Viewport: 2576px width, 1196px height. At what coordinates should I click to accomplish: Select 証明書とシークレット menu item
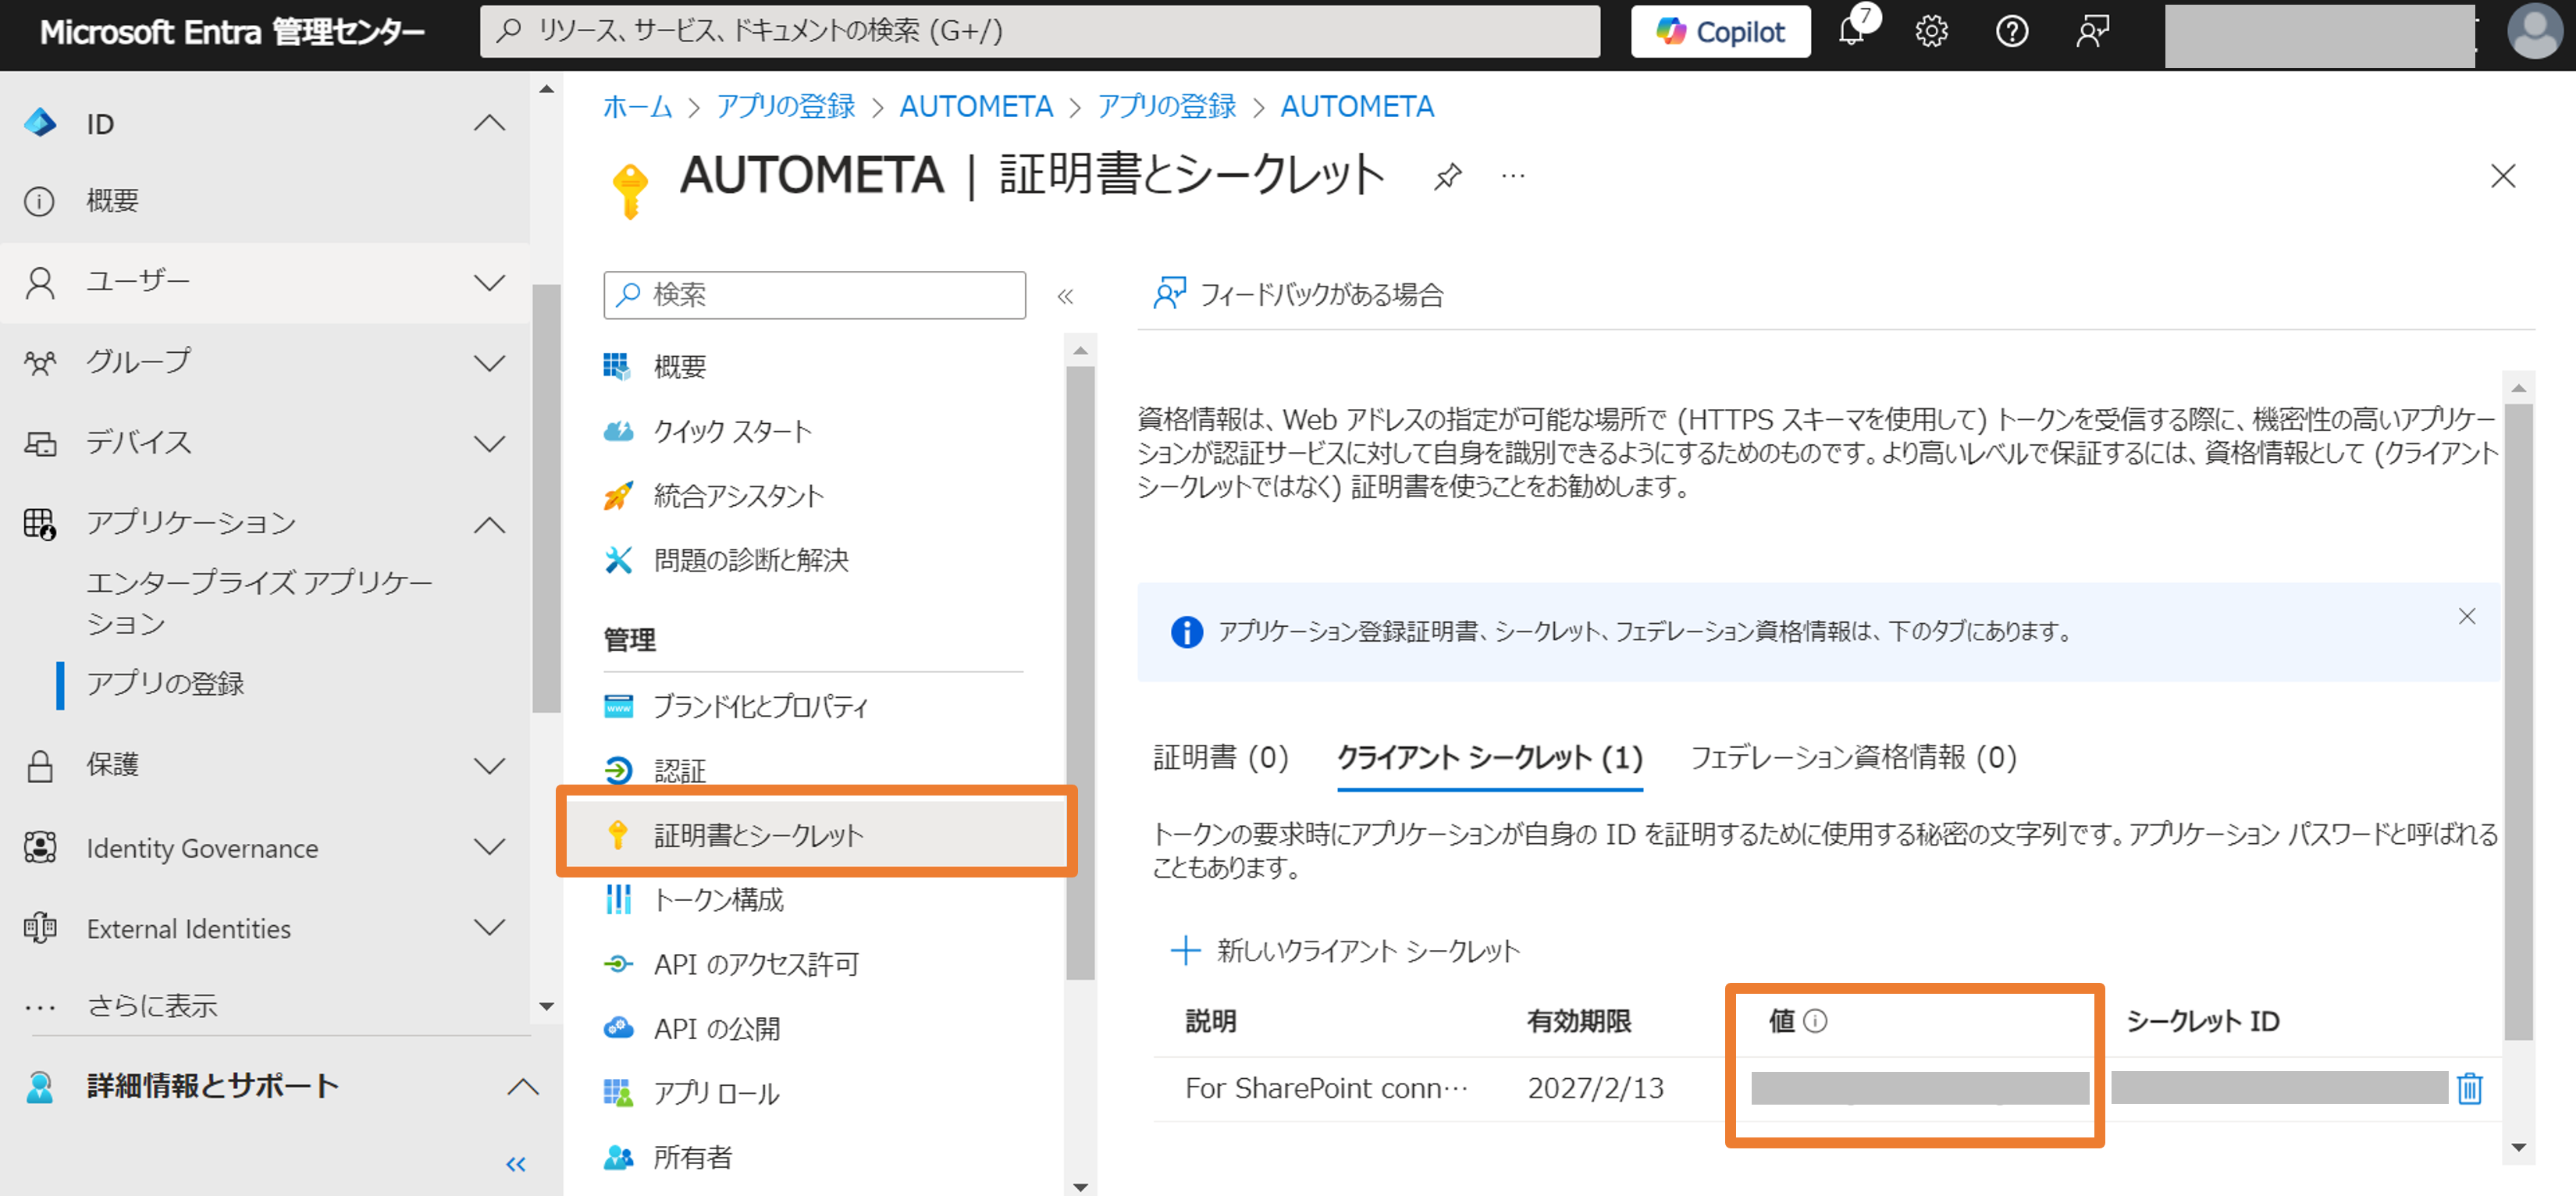click(816, 835)
